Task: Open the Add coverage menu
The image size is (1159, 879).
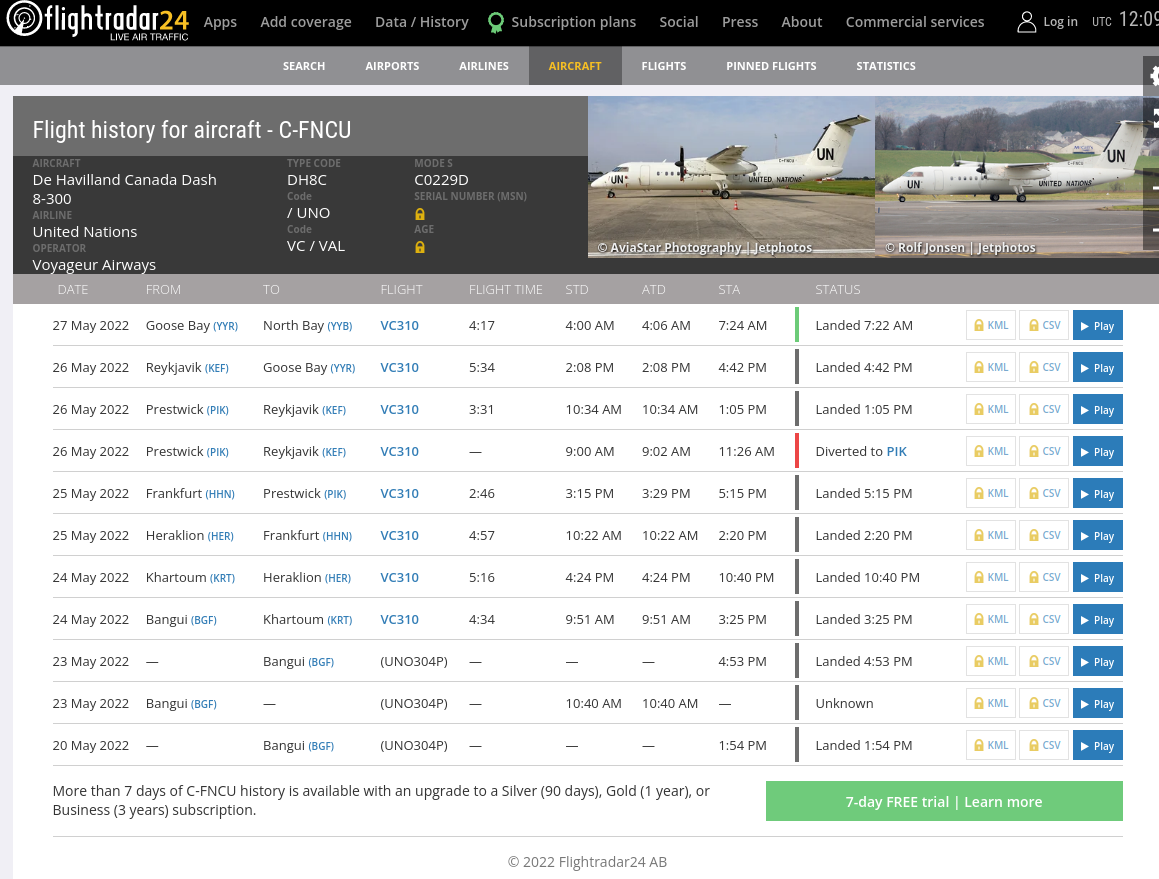Action: [x=306, y=22]
